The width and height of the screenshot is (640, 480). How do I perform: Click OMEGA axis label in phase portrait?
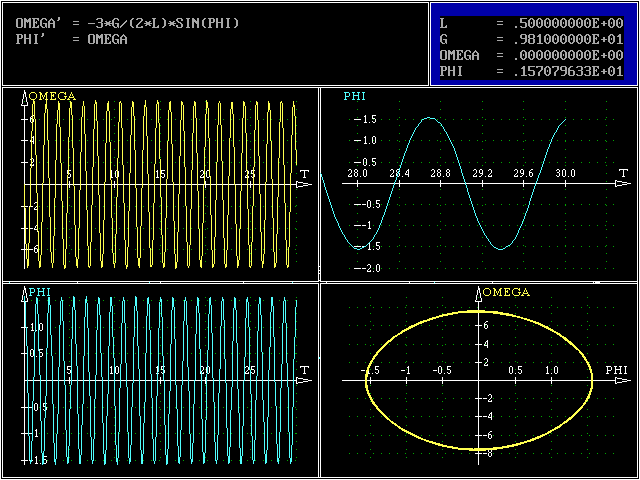(507, 292)
